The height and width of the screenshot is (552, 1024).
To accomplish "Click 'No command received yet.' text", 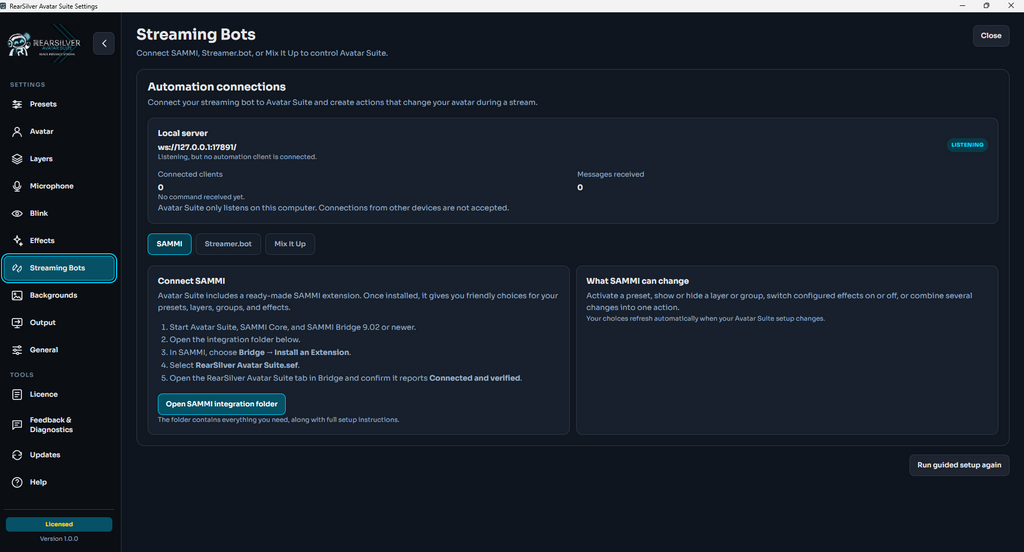I will coord(201,197).
